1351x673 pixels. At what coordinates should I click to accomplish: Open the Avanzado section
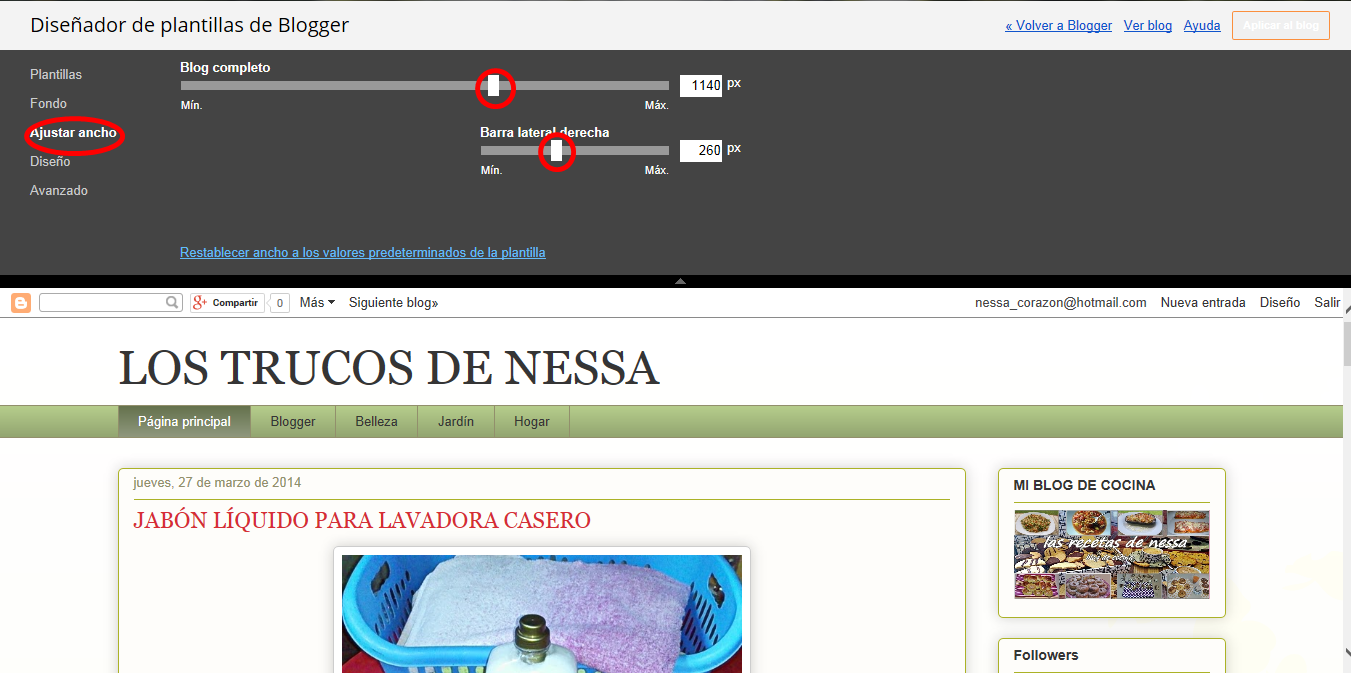pyautogui.click(x=59, y=190)
